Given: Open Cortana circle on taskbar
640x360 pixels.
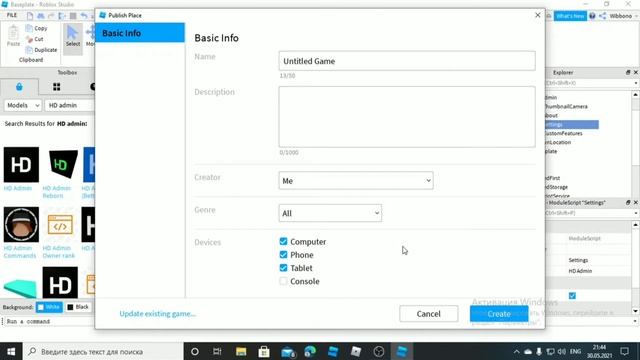Looking at the screenshot, I should [x=195, y=351].
